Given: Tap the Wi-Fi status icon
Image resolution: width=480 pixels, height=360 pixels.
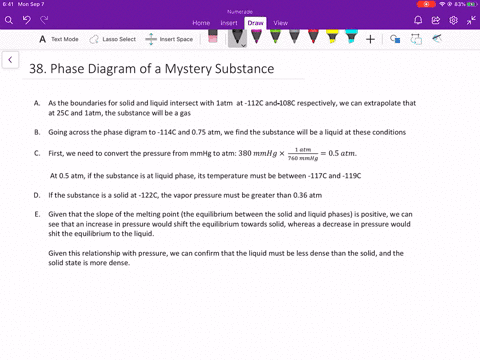Looking at the screenshot, I should [442, 4].
